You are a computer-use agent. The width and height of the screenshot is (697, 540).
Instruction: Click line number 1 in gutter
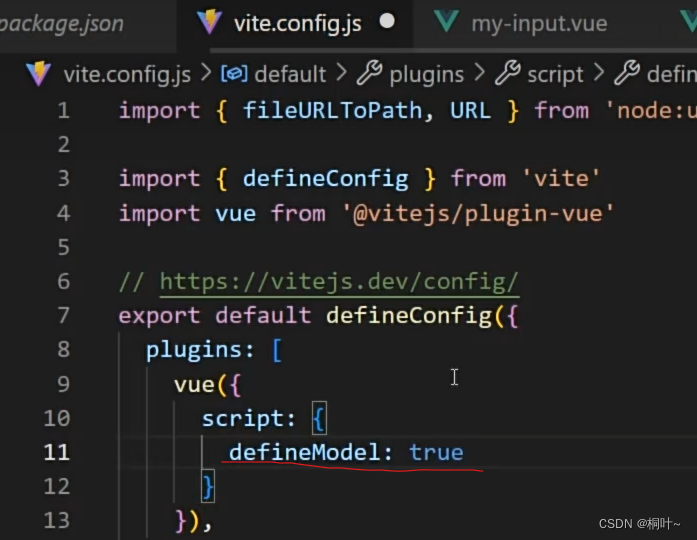(x=64, y=110)
